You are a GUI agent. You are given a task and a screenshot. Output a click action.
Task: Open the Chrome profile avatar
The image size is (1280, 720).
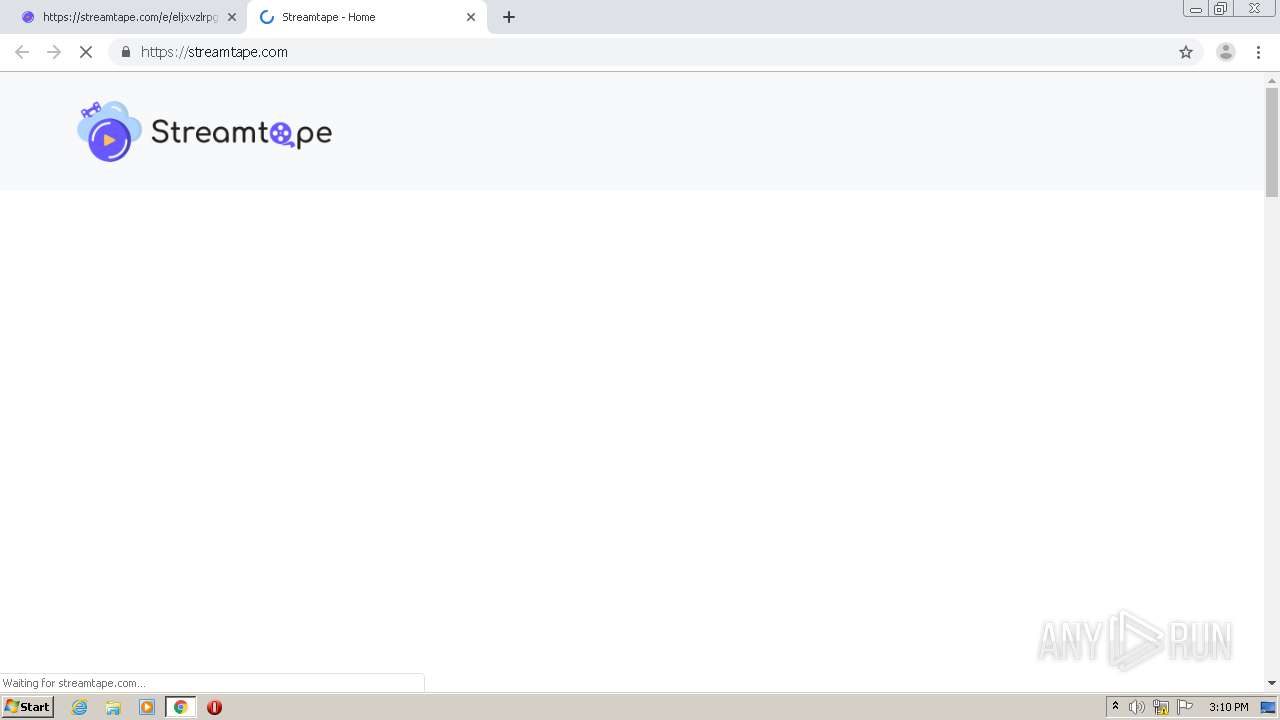pos(1226,52)
